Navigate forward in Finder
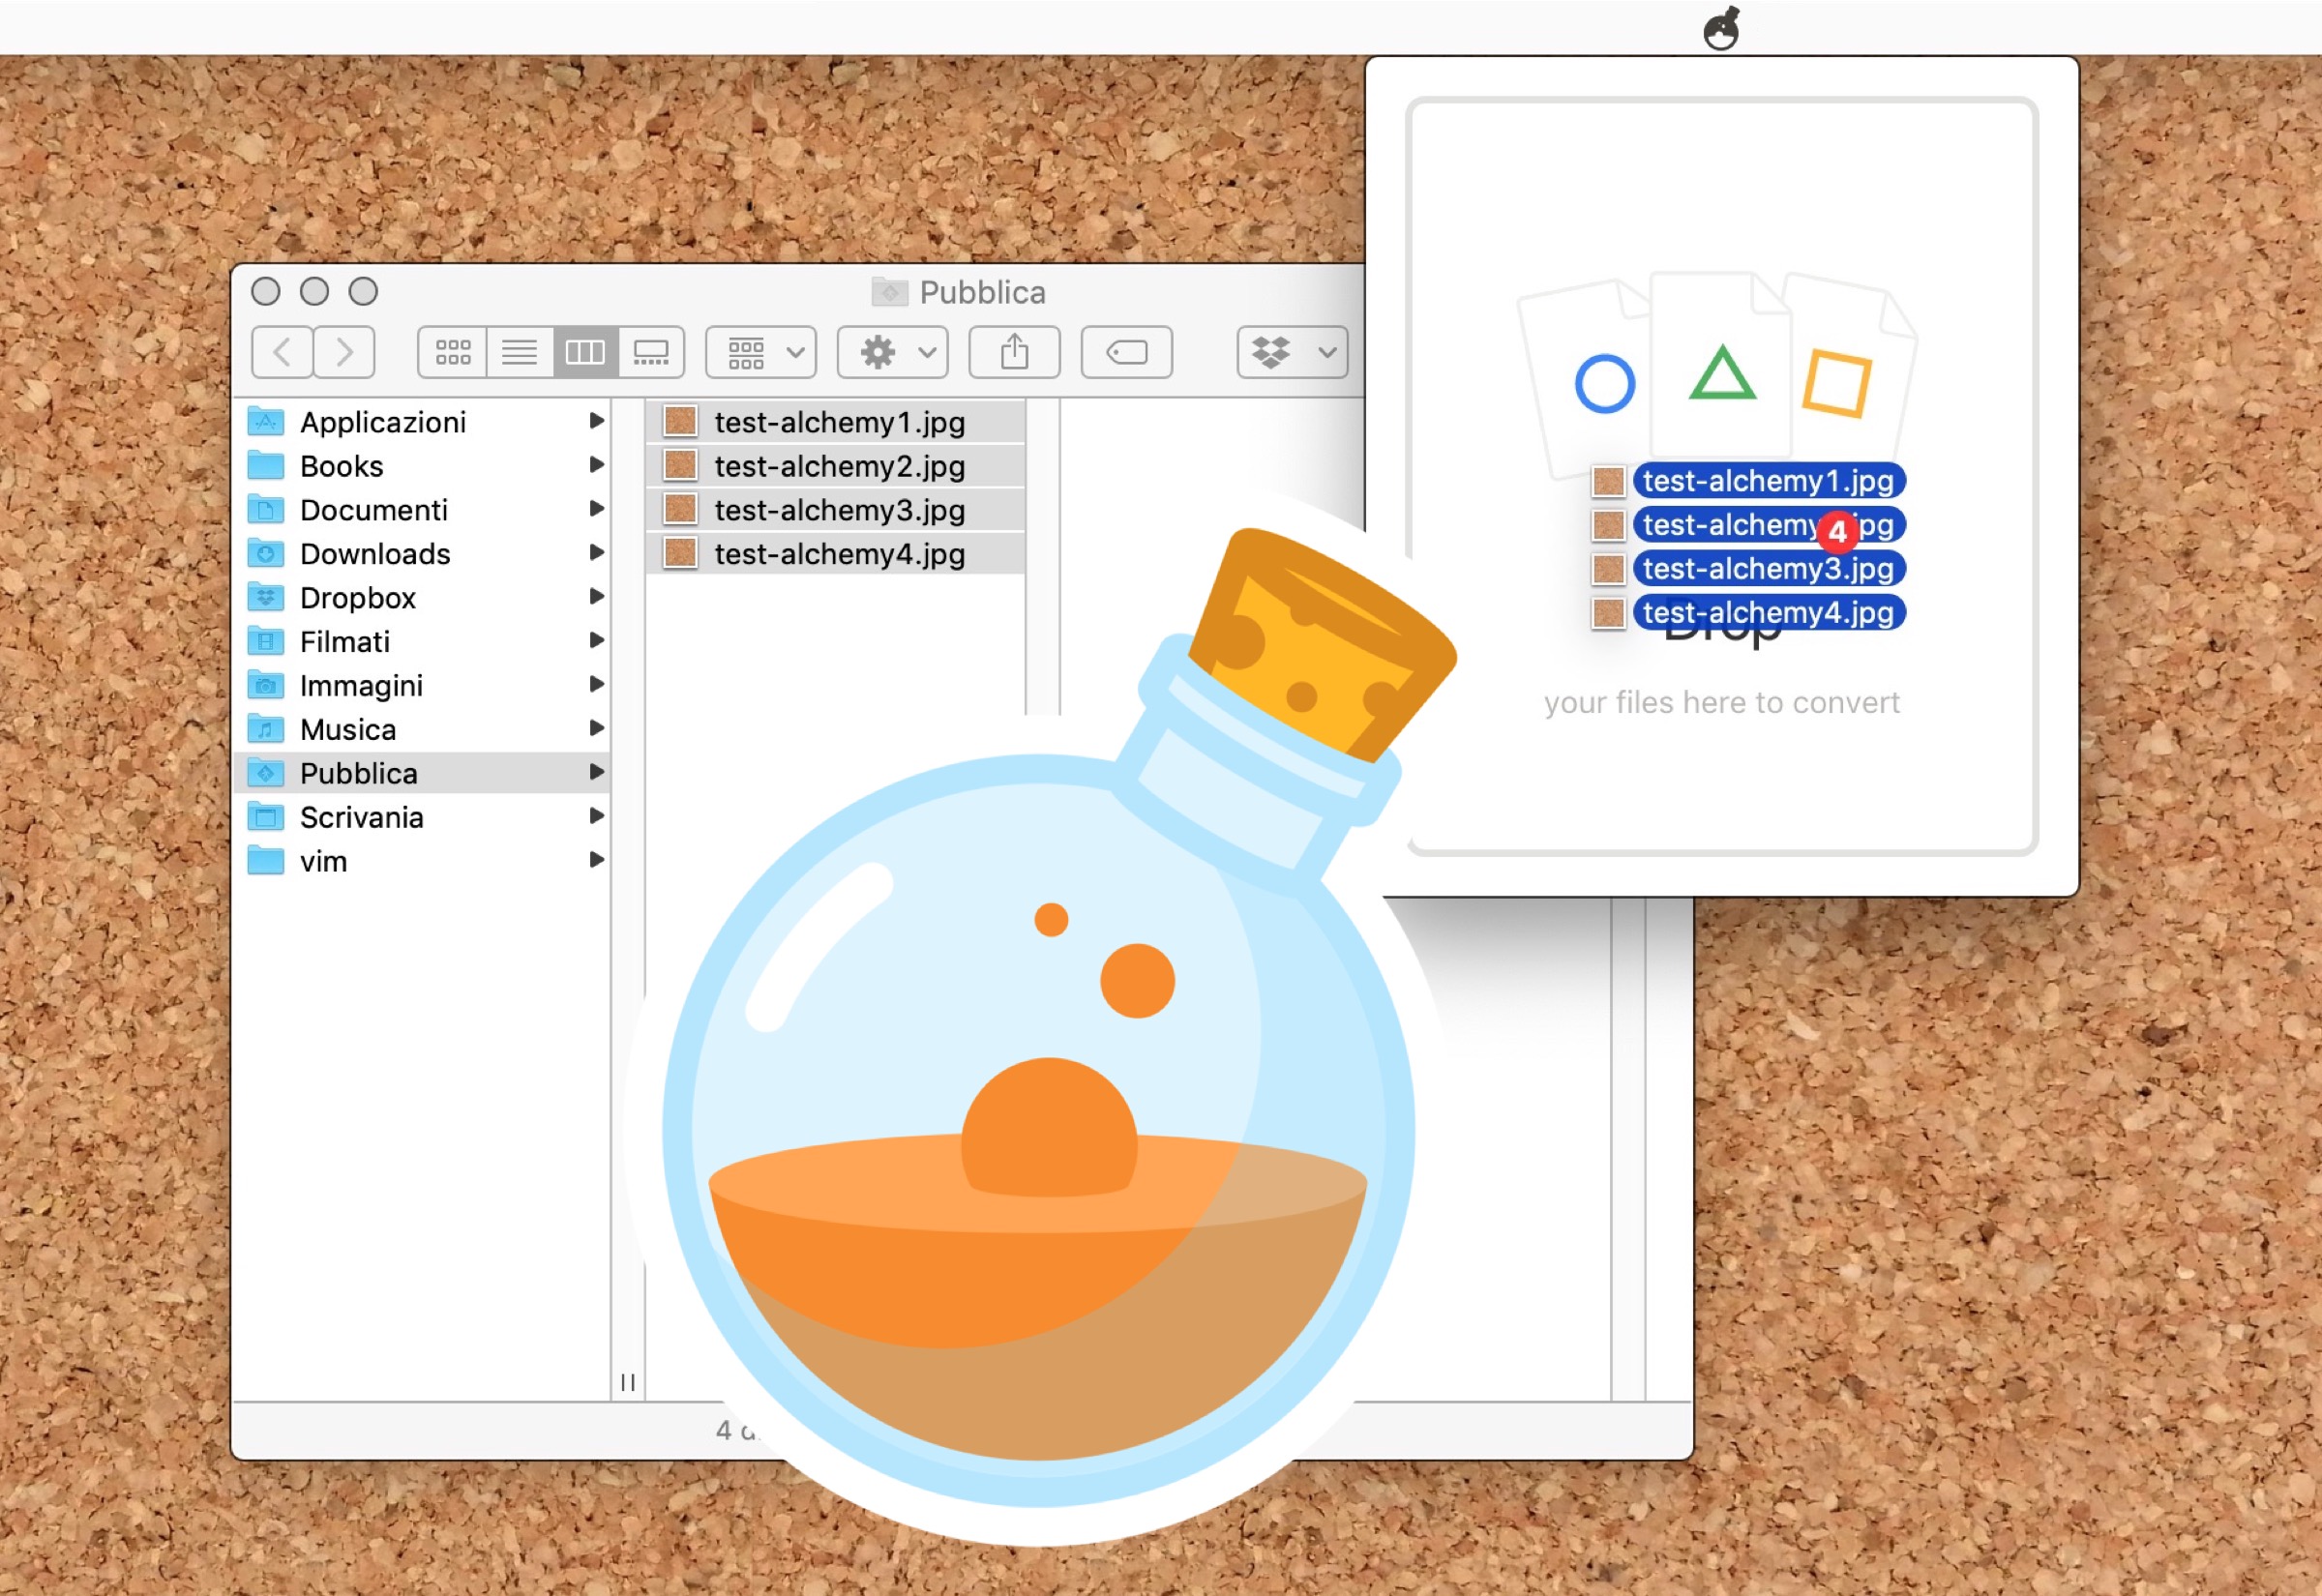 pos(344,352)
